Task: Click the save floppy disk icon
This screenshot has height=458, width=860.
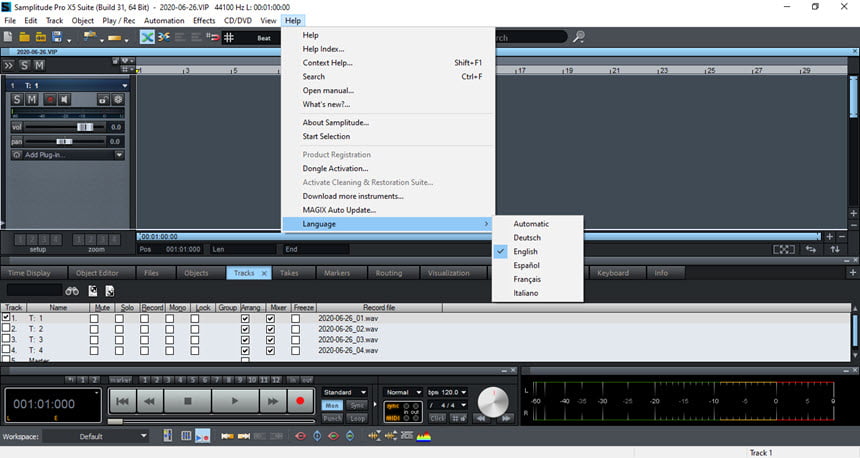Action: pos(57,37)
